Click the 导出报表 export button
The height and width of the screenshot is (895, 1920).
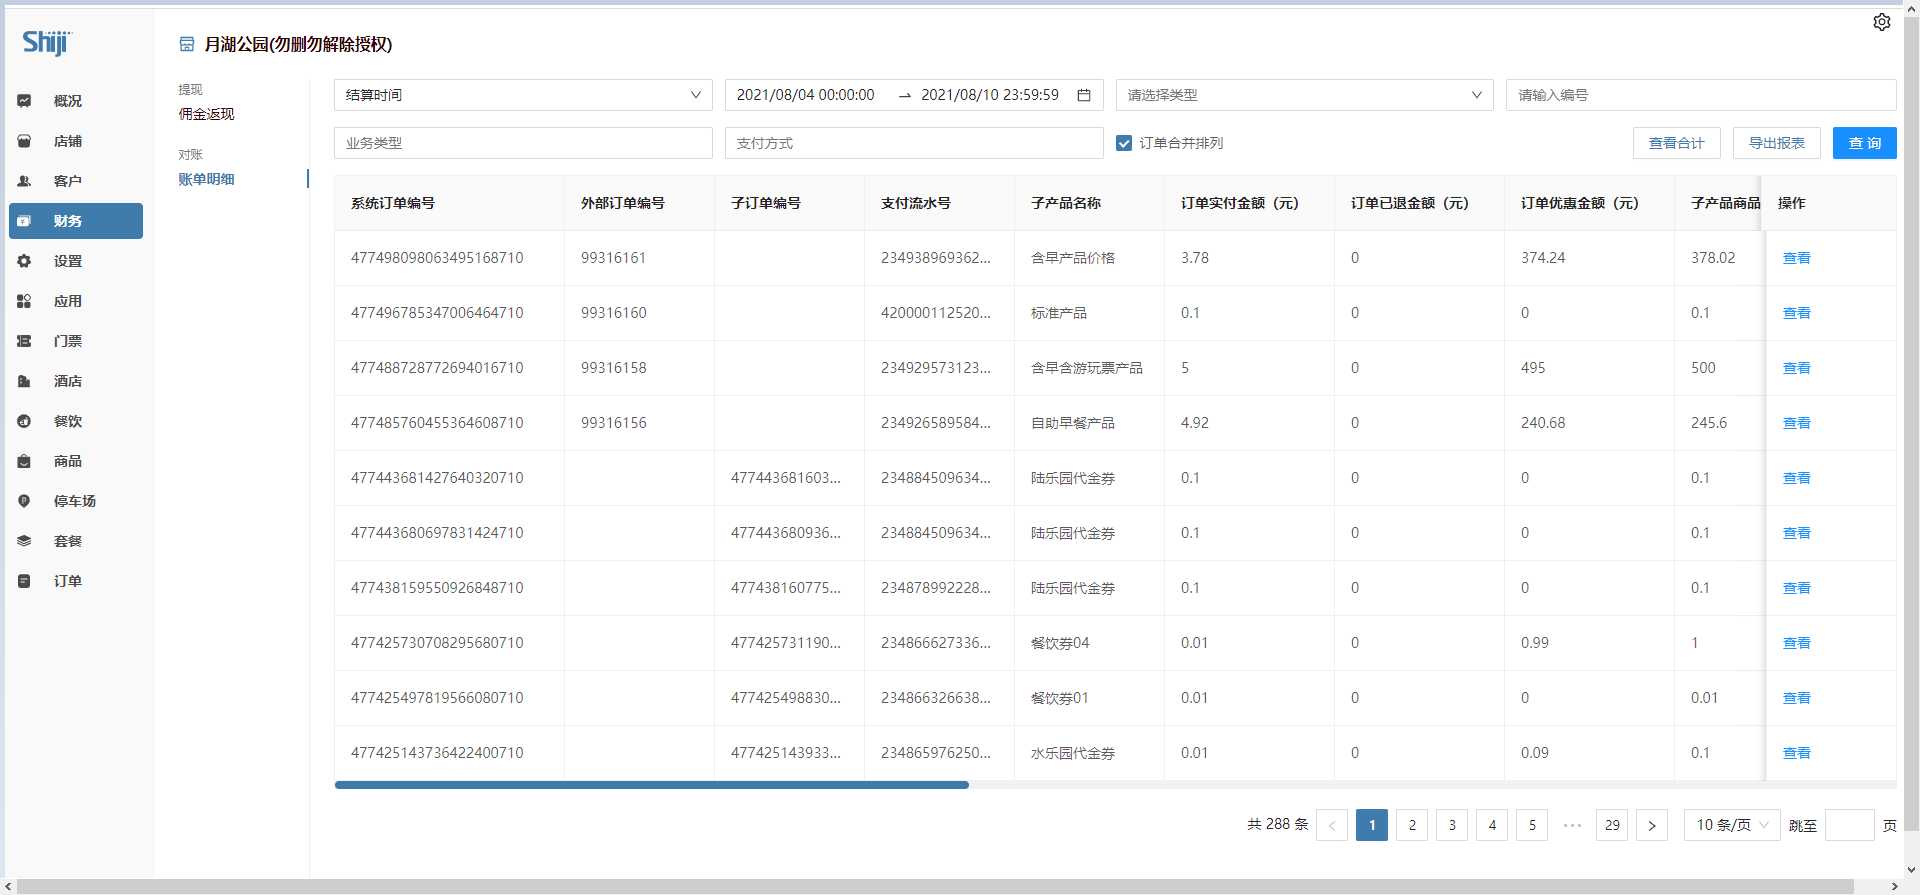(1776, 143)
